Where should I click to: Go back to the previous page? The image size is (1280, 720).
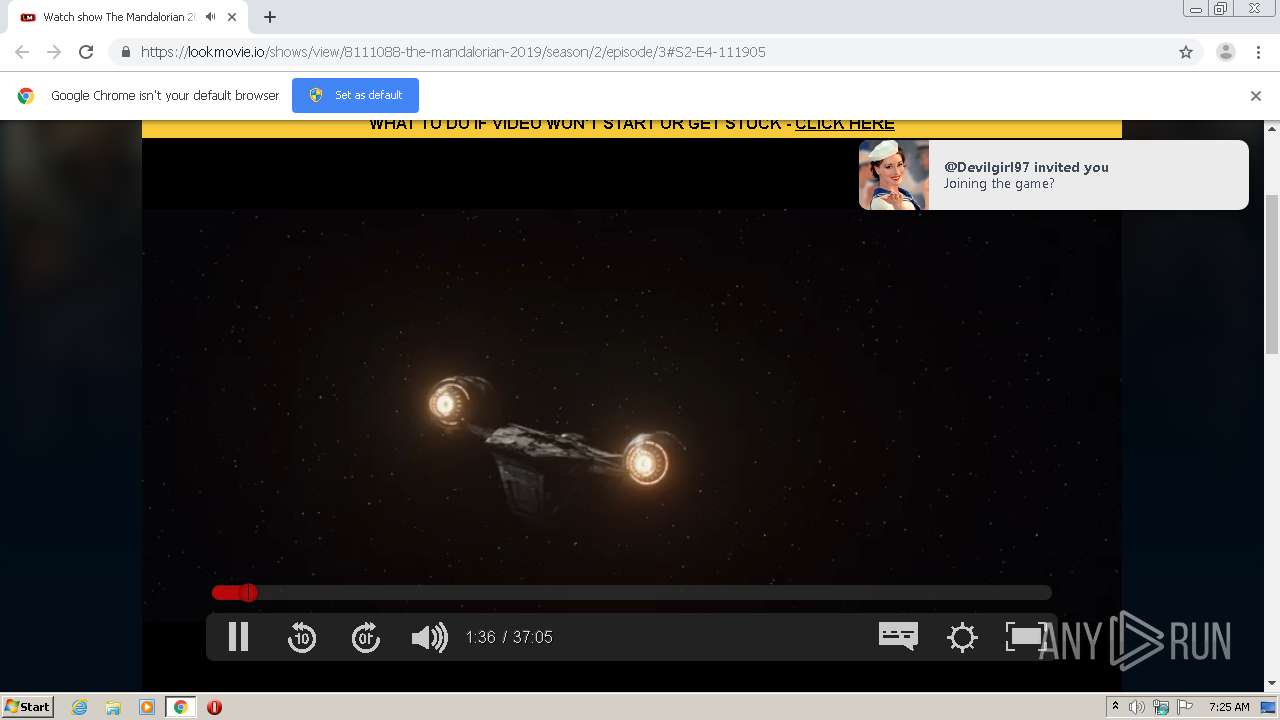[22, 52]
